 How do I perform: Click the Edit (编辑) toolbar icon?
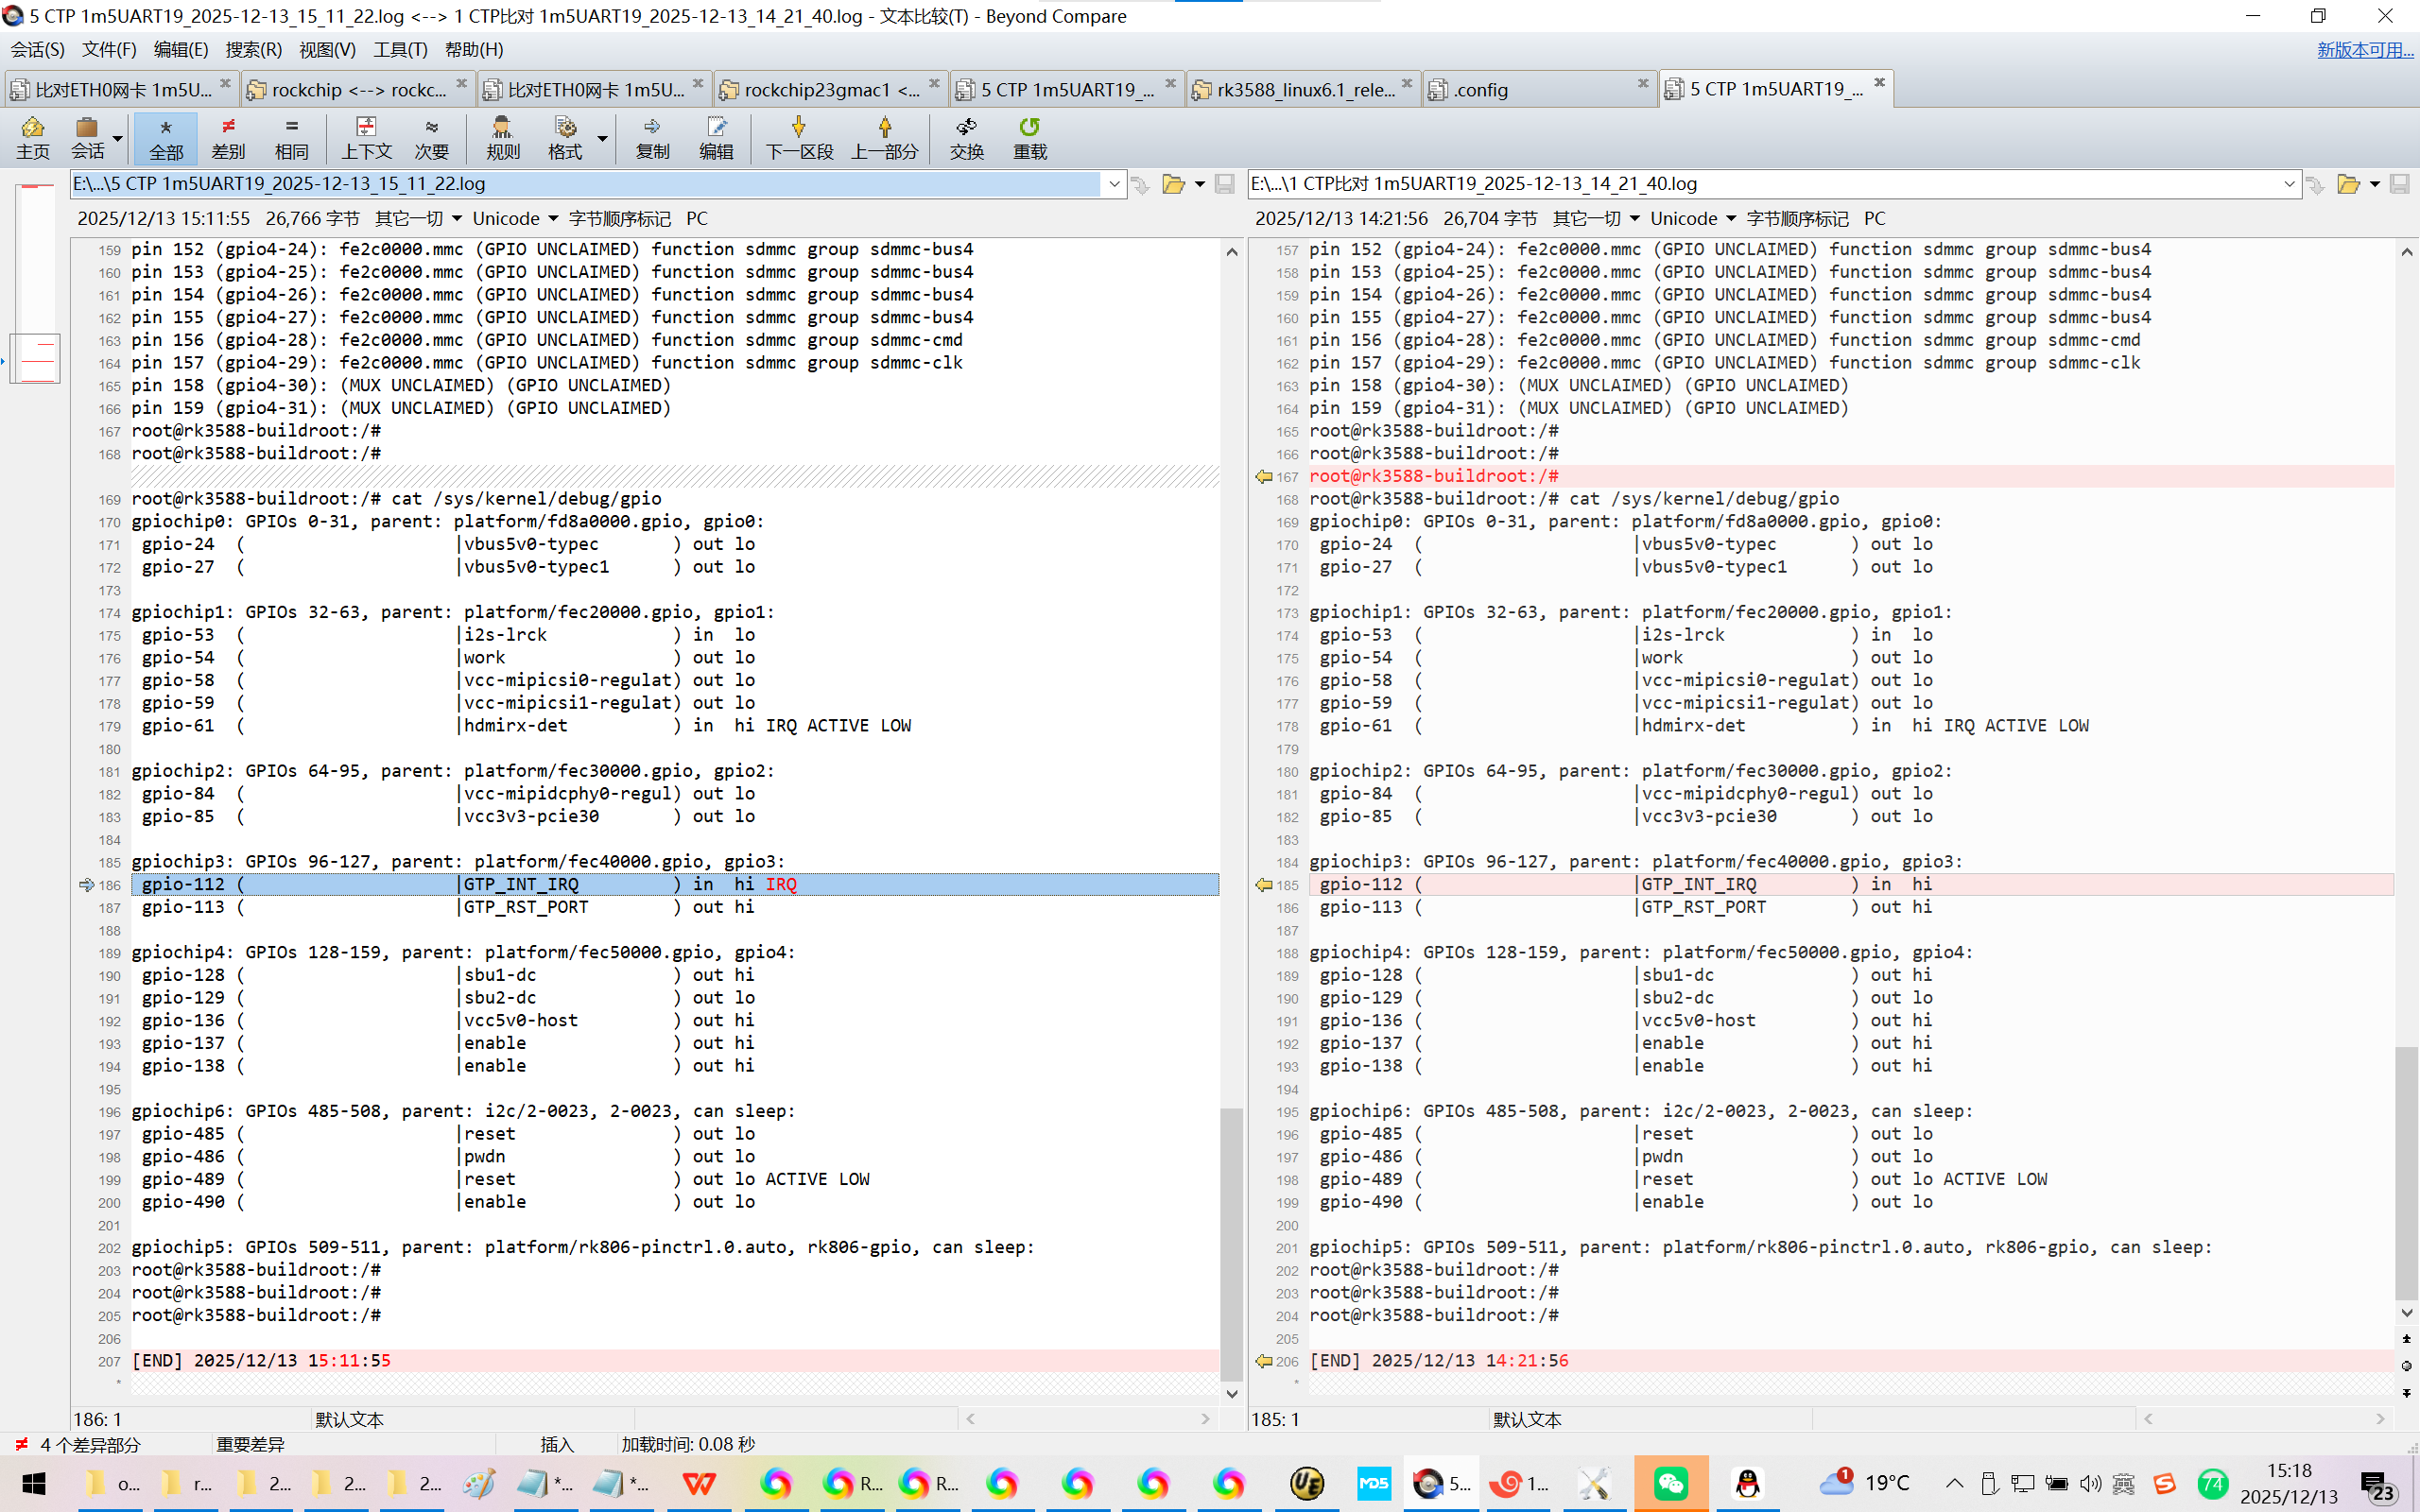coord(716,138)
